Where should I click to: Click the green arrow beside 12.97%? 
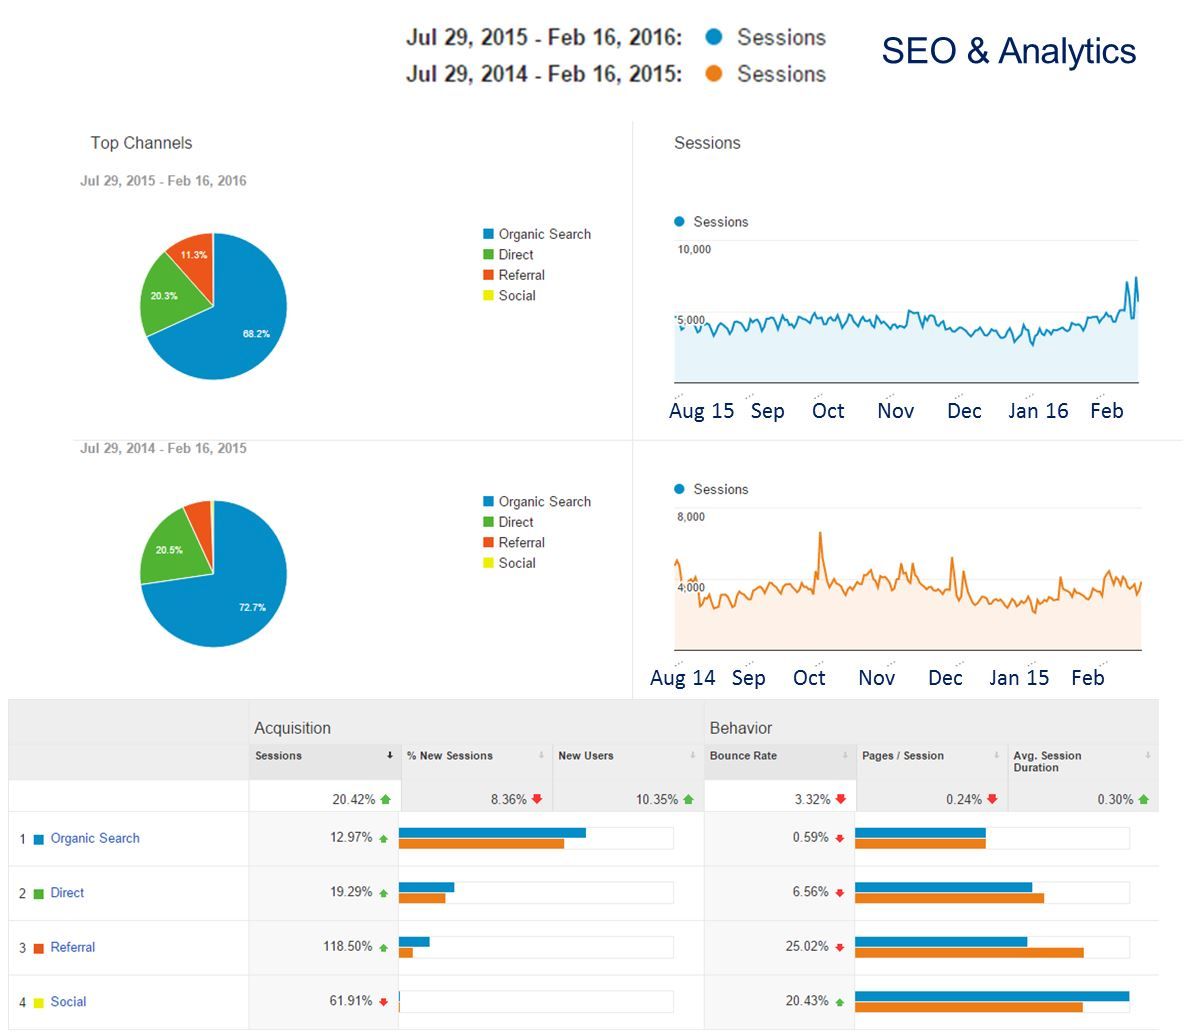(384, 838)
